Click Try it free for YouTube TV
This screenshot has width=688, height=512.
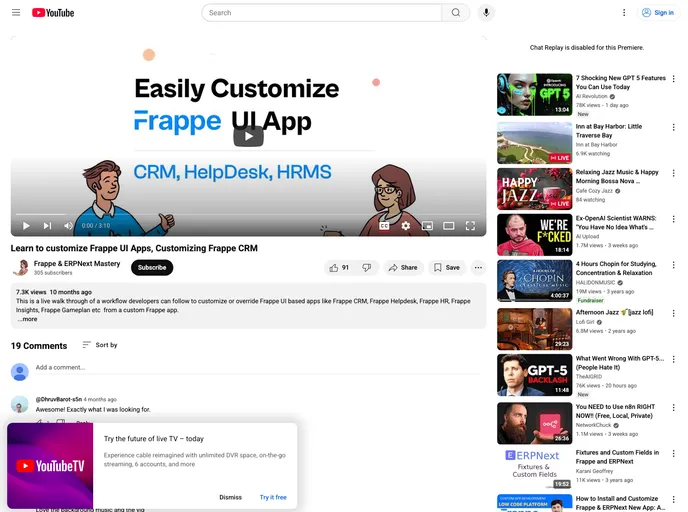coord(273,497)
